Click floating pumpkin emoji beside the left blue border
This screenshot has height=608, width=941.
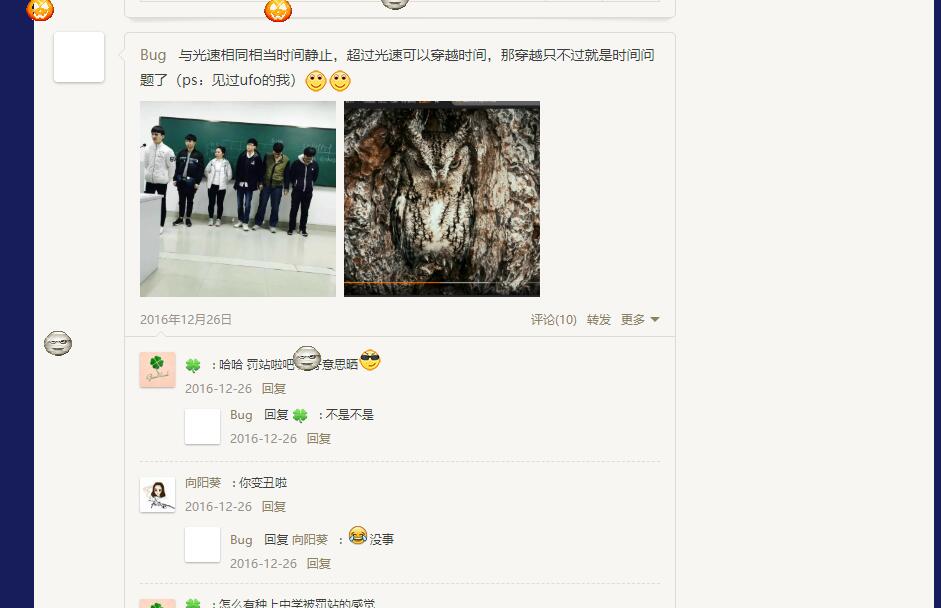pos(40,8)
